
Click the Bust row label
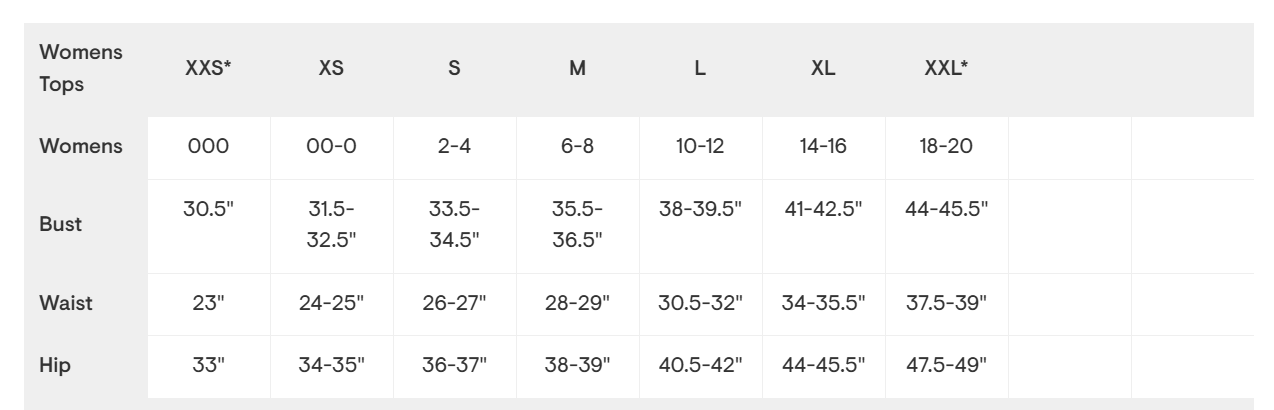coord(60,224)
